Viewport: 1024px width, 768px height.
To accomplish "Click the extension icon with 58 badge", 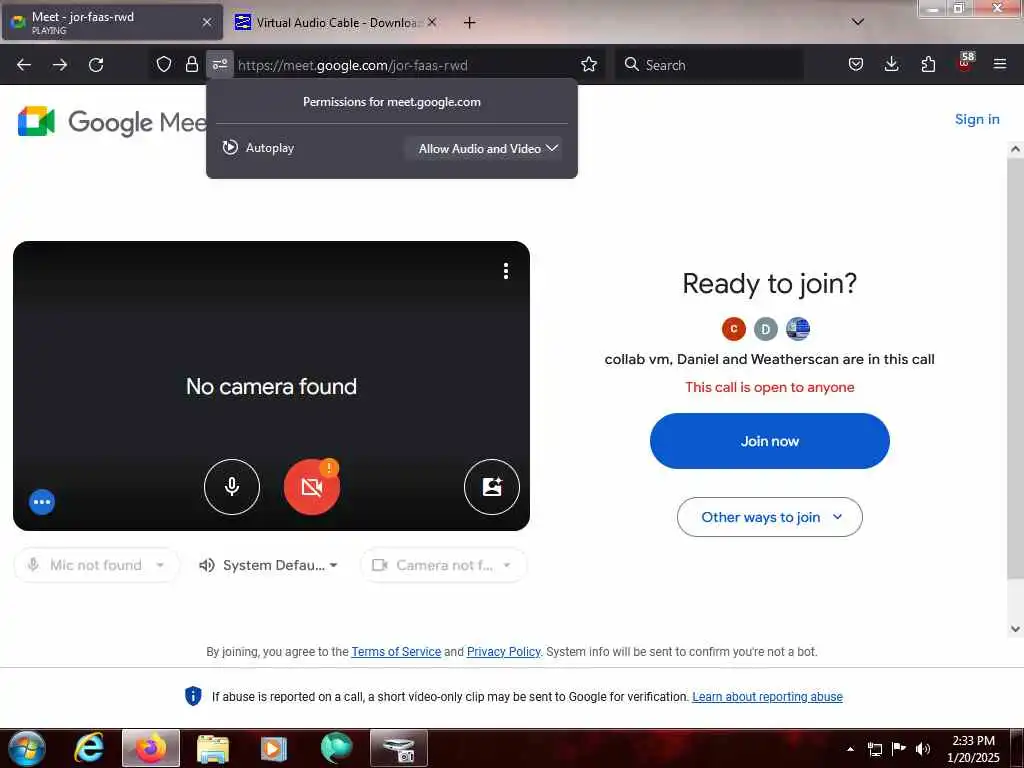I will point(965,63).
